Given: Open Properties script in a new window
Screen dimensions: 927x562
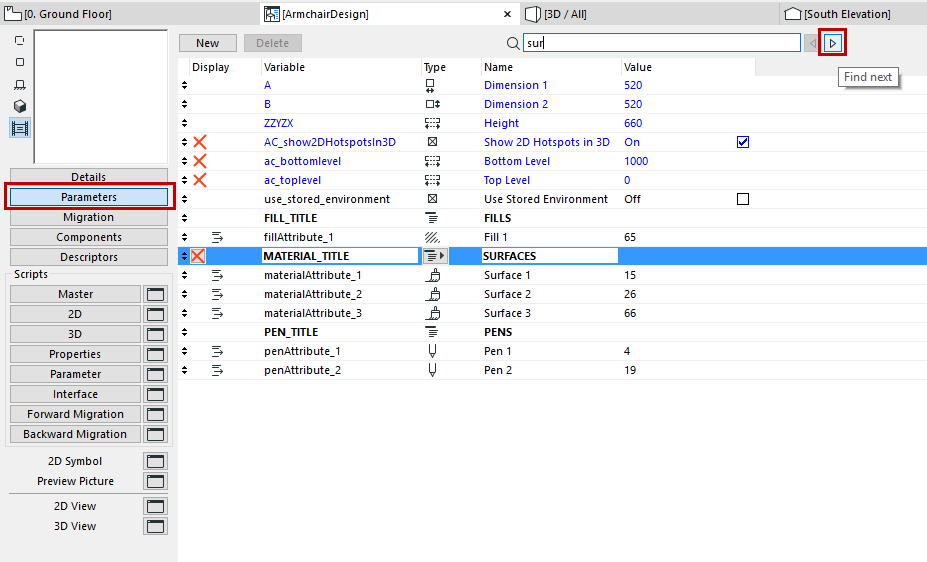Looking at the screenshot, I should tap(155, 355).
